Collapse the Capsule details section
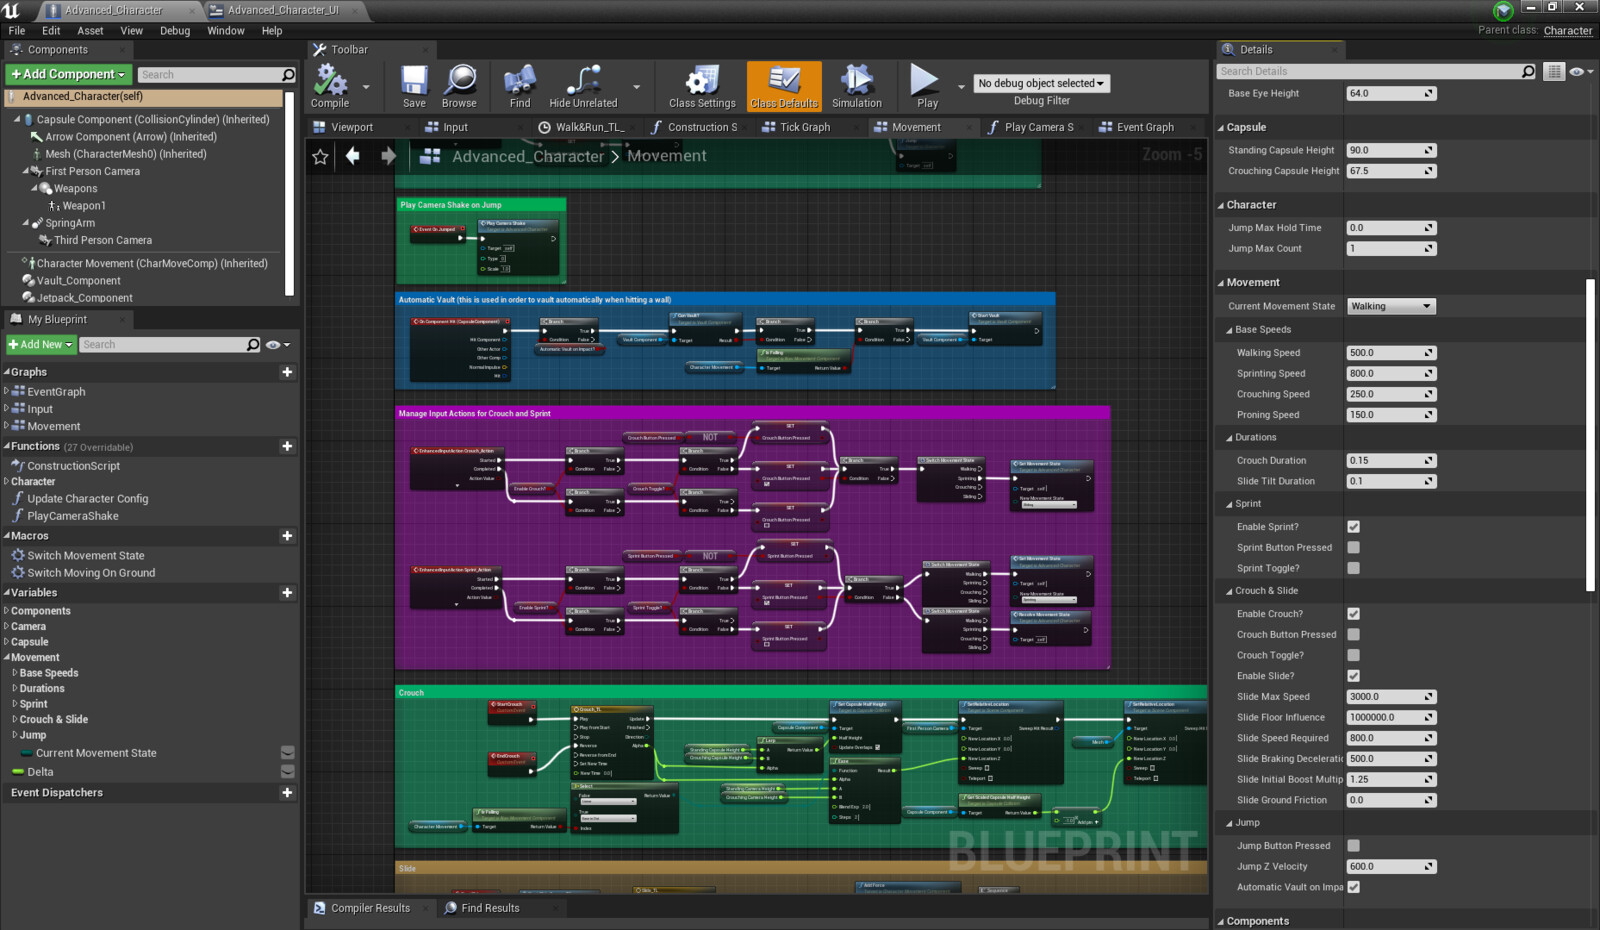 pos(1221,128)
